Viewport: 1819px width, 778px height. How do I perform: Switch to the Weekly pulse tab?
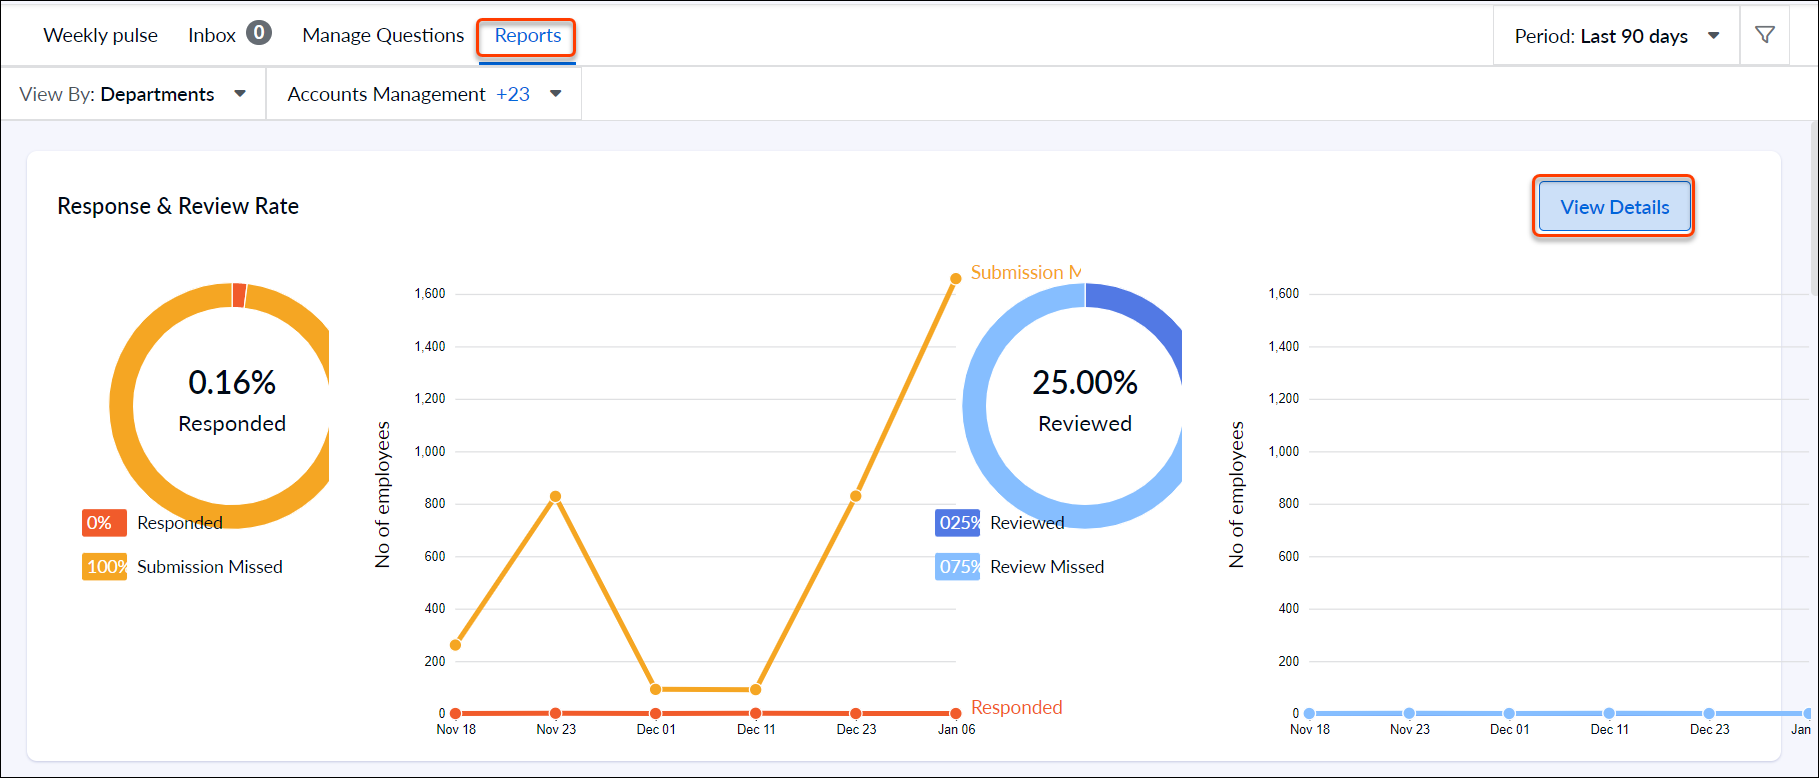point(101,35)
